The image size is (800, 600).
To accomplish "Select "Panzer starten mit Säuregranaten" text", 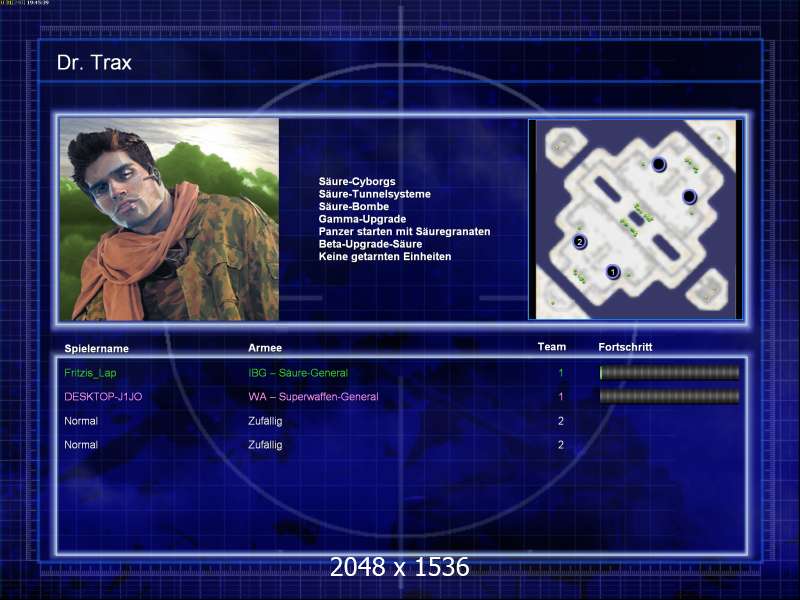I will click(405, 231).
